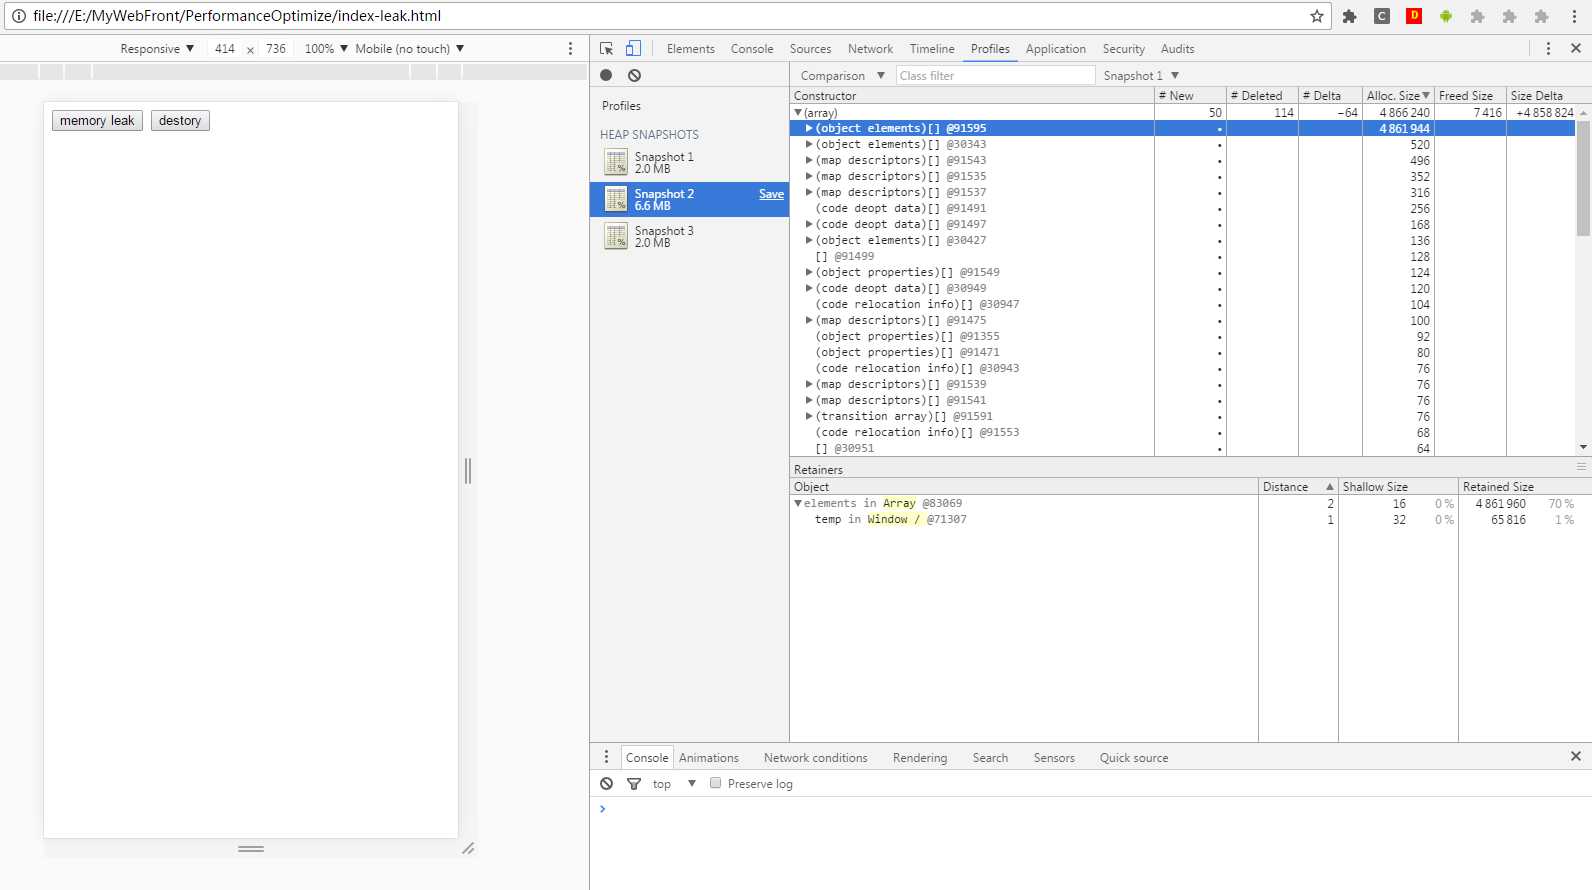Switch to the Elements tab
1592x890 pixels.
tap(691, 48)
